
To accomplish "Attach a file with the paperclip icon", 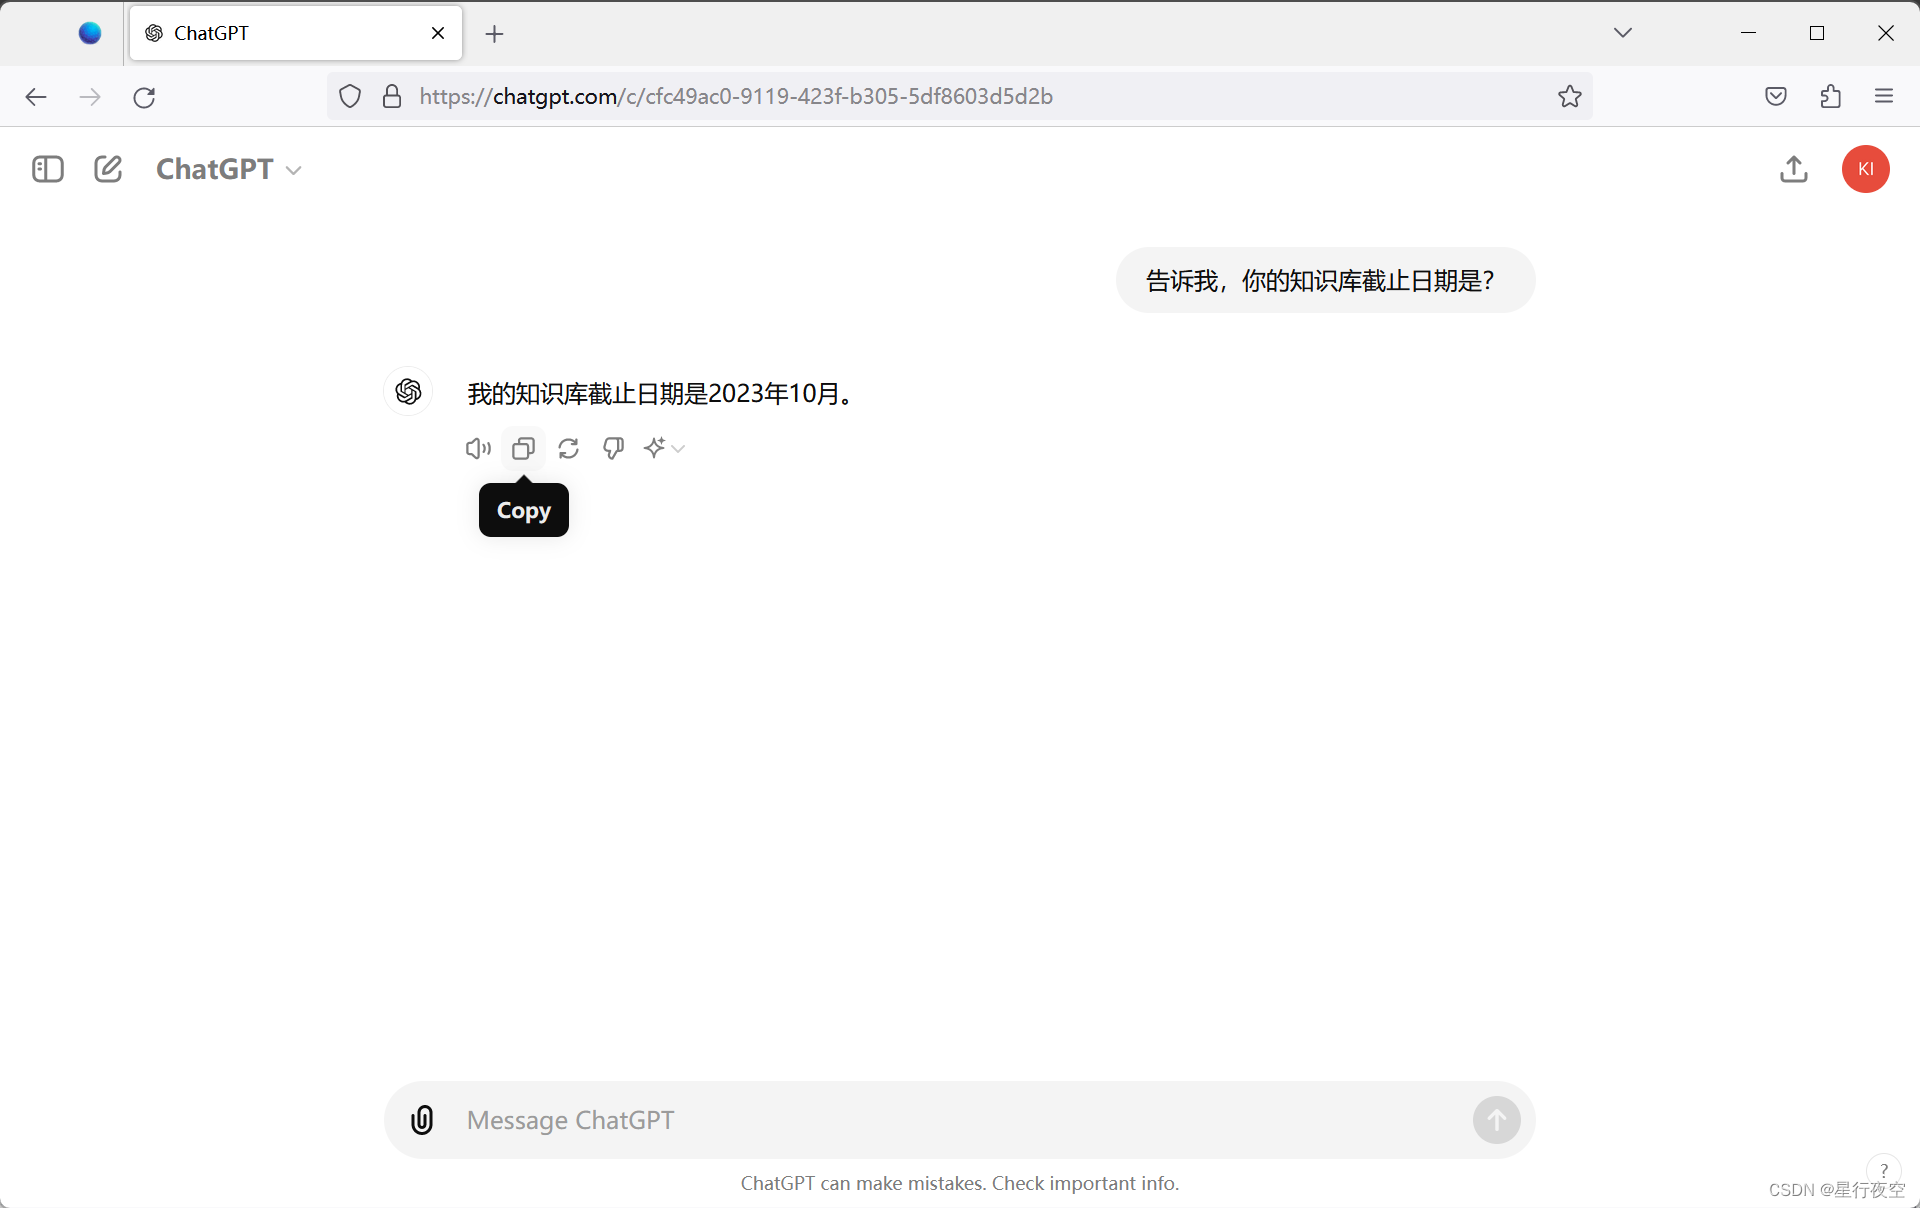I will point(422,1120).
